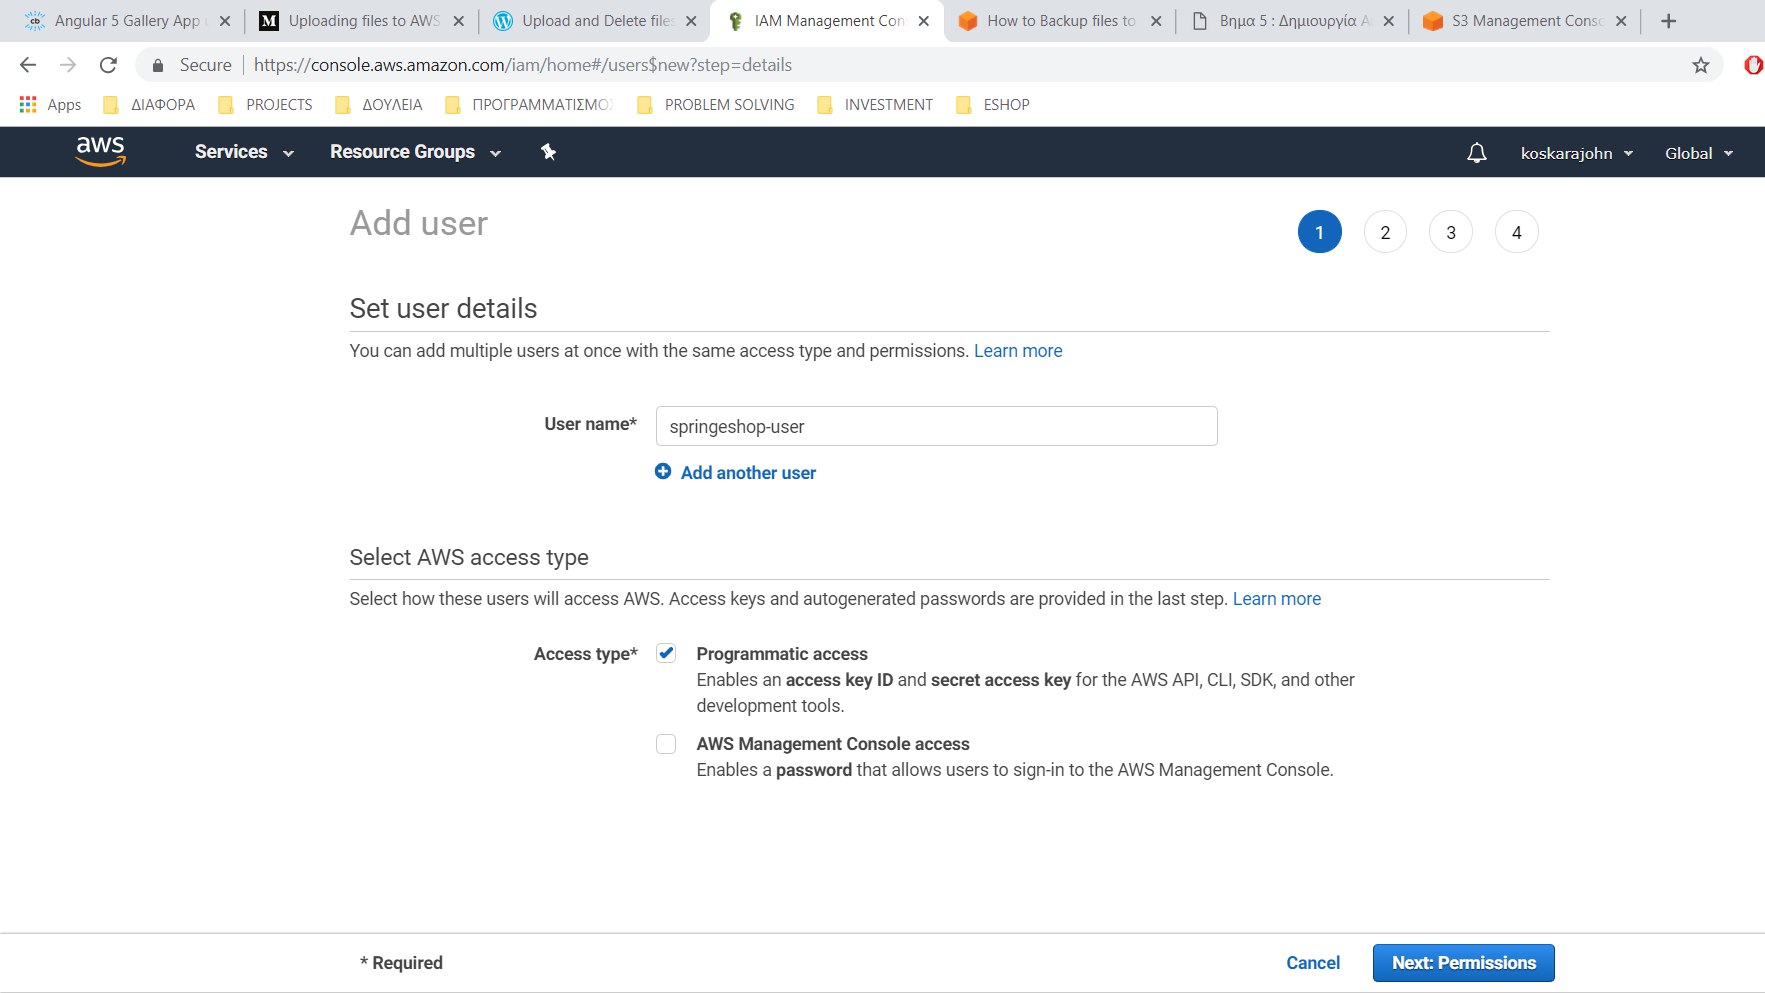Open the notifications bell icon

point(1476,153)
